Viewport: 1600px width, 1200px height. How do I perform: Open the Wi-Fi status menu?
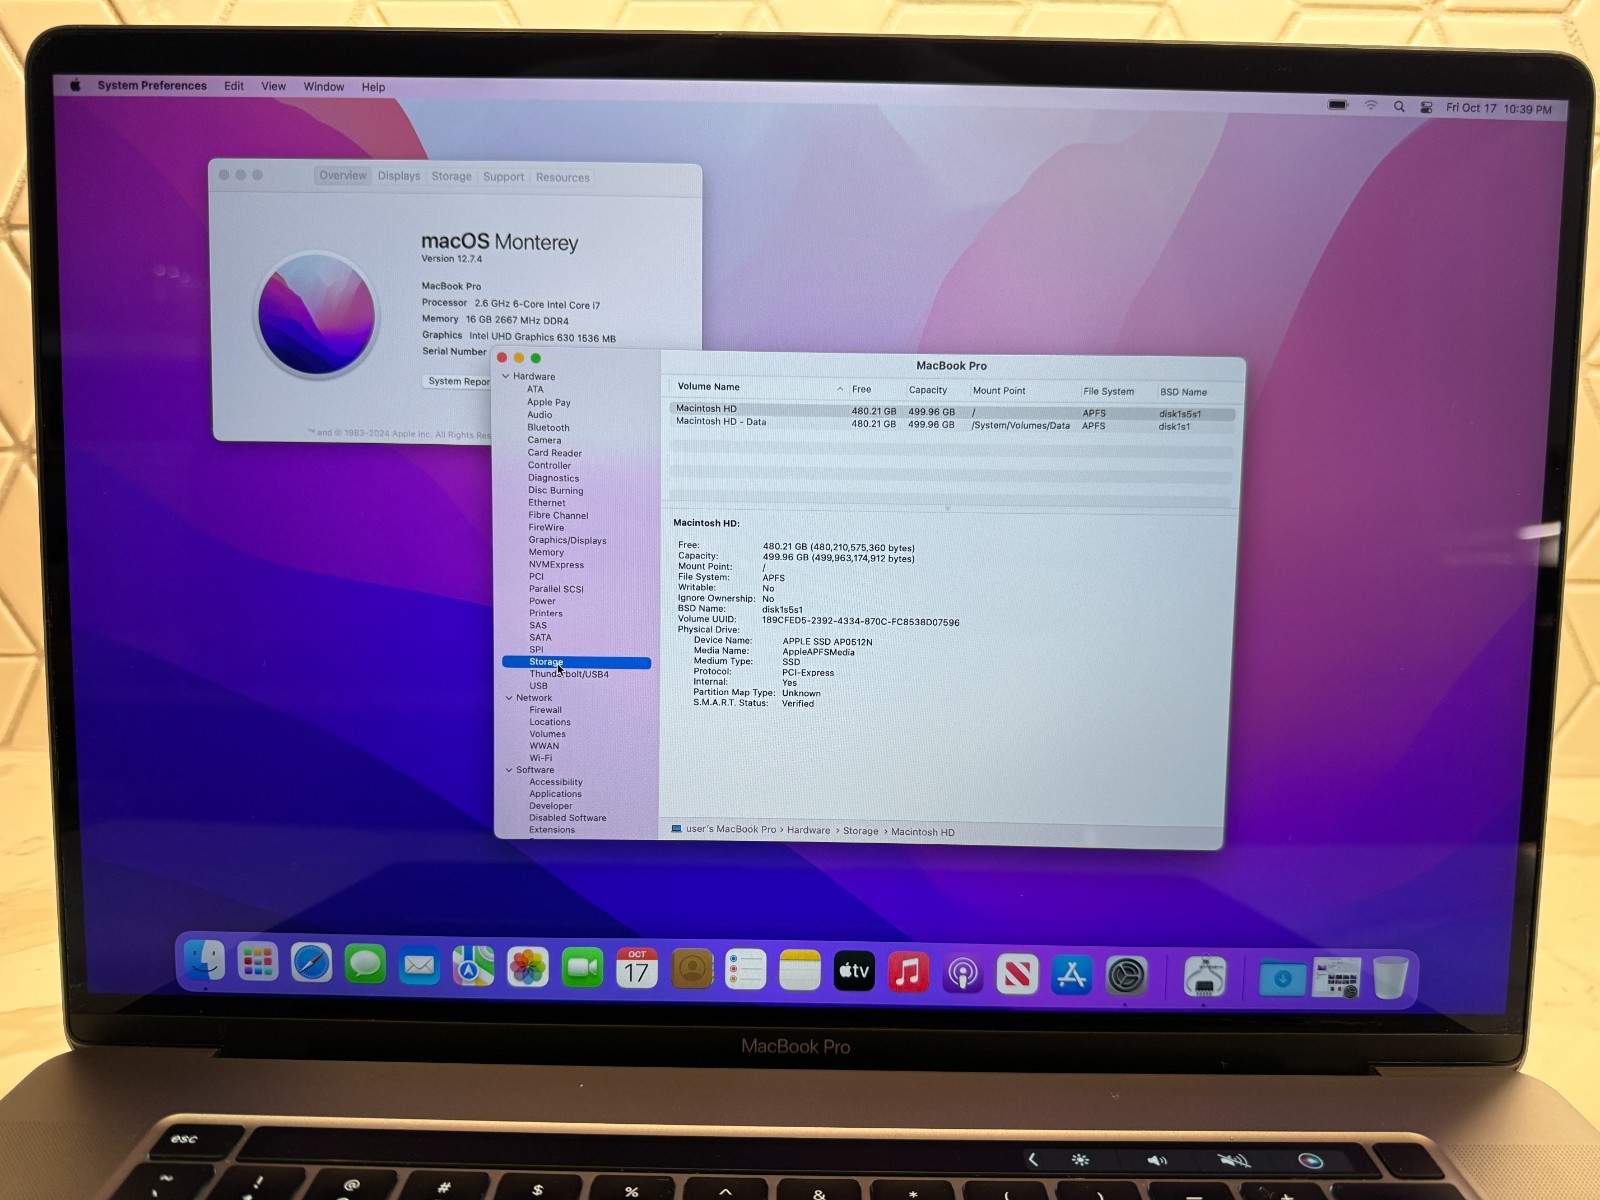(x=1371, y=105)
